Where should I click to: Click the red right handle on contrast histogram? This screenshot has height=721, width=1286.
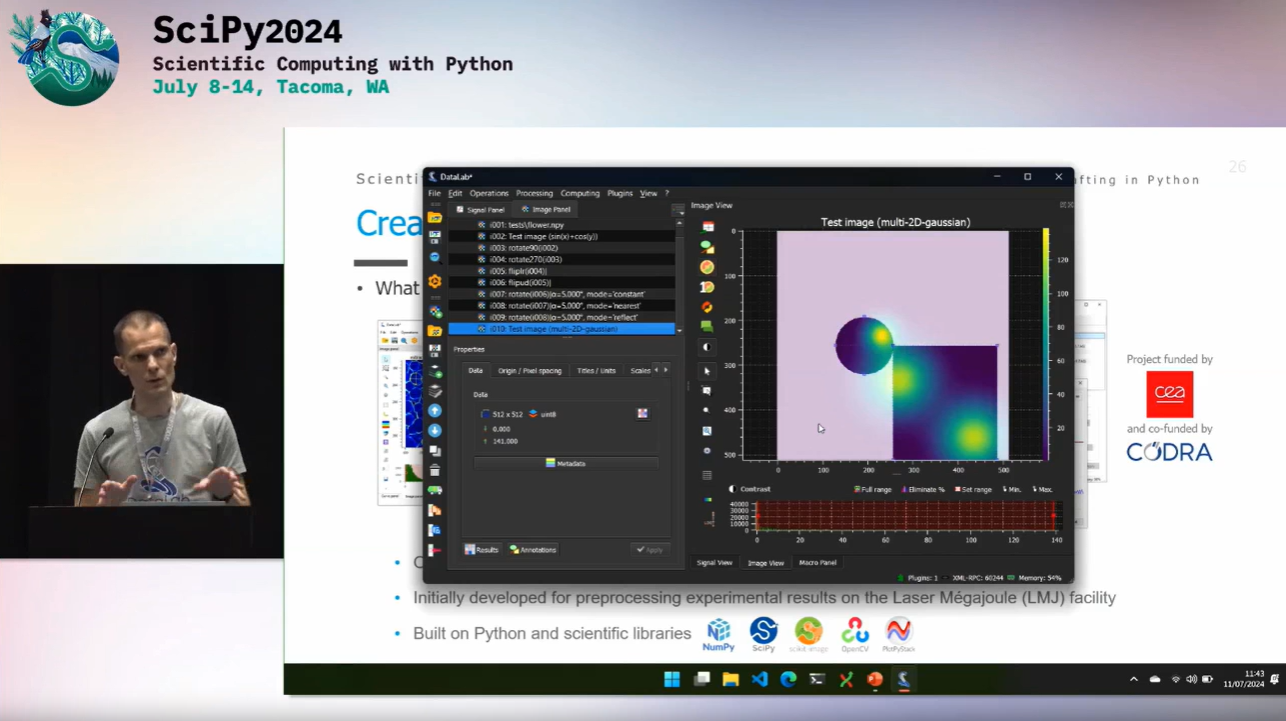1053,516
